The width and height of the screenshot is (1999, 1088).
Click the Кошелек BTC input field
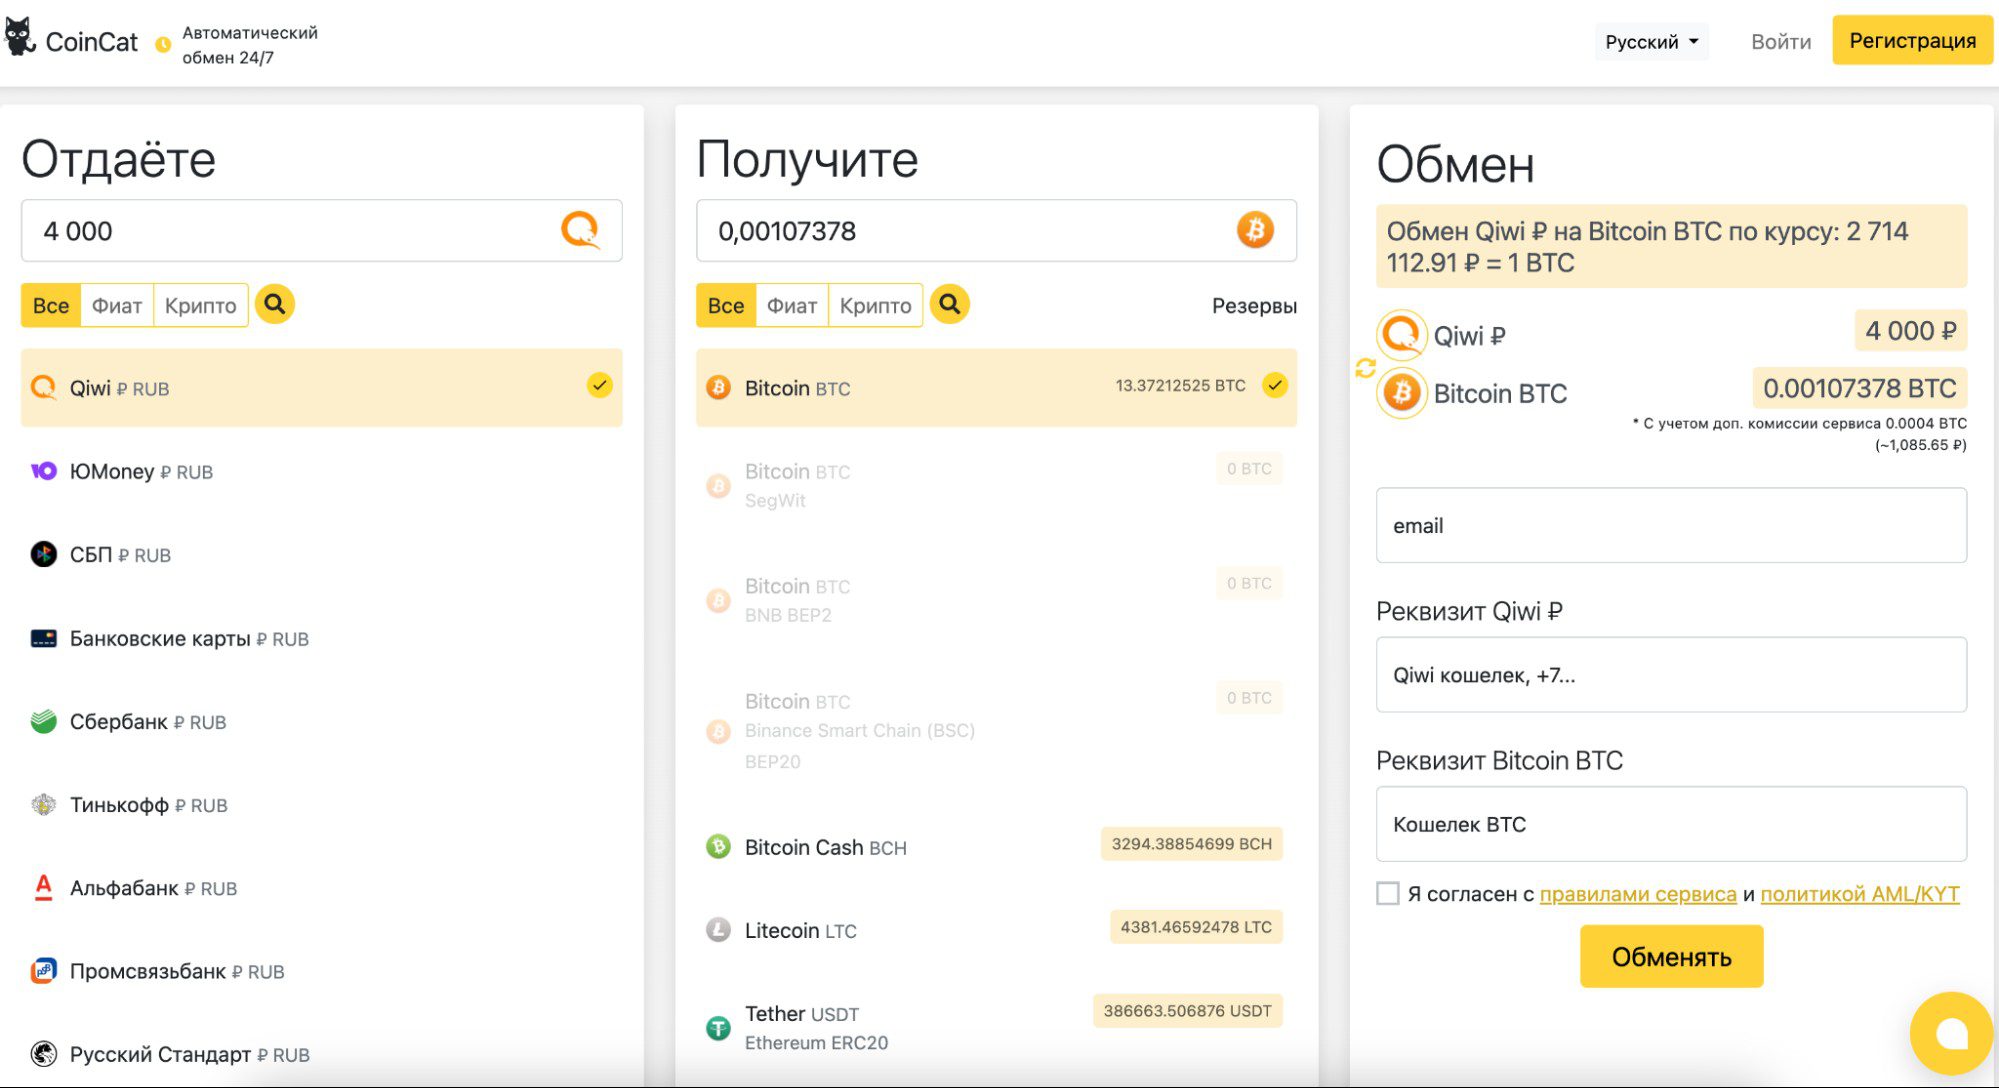(x=1671, y=823)
